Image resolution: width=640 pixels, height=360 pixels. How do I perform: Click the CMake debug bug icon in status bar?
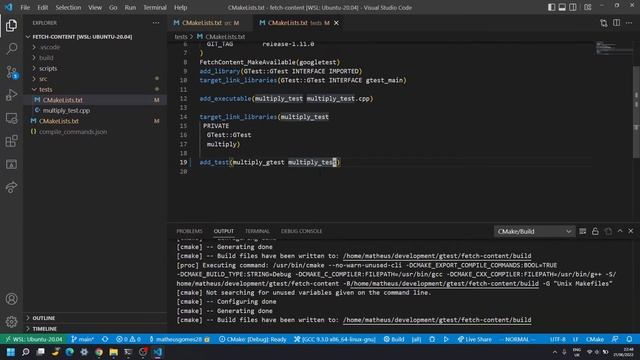(x=432, y=339)
